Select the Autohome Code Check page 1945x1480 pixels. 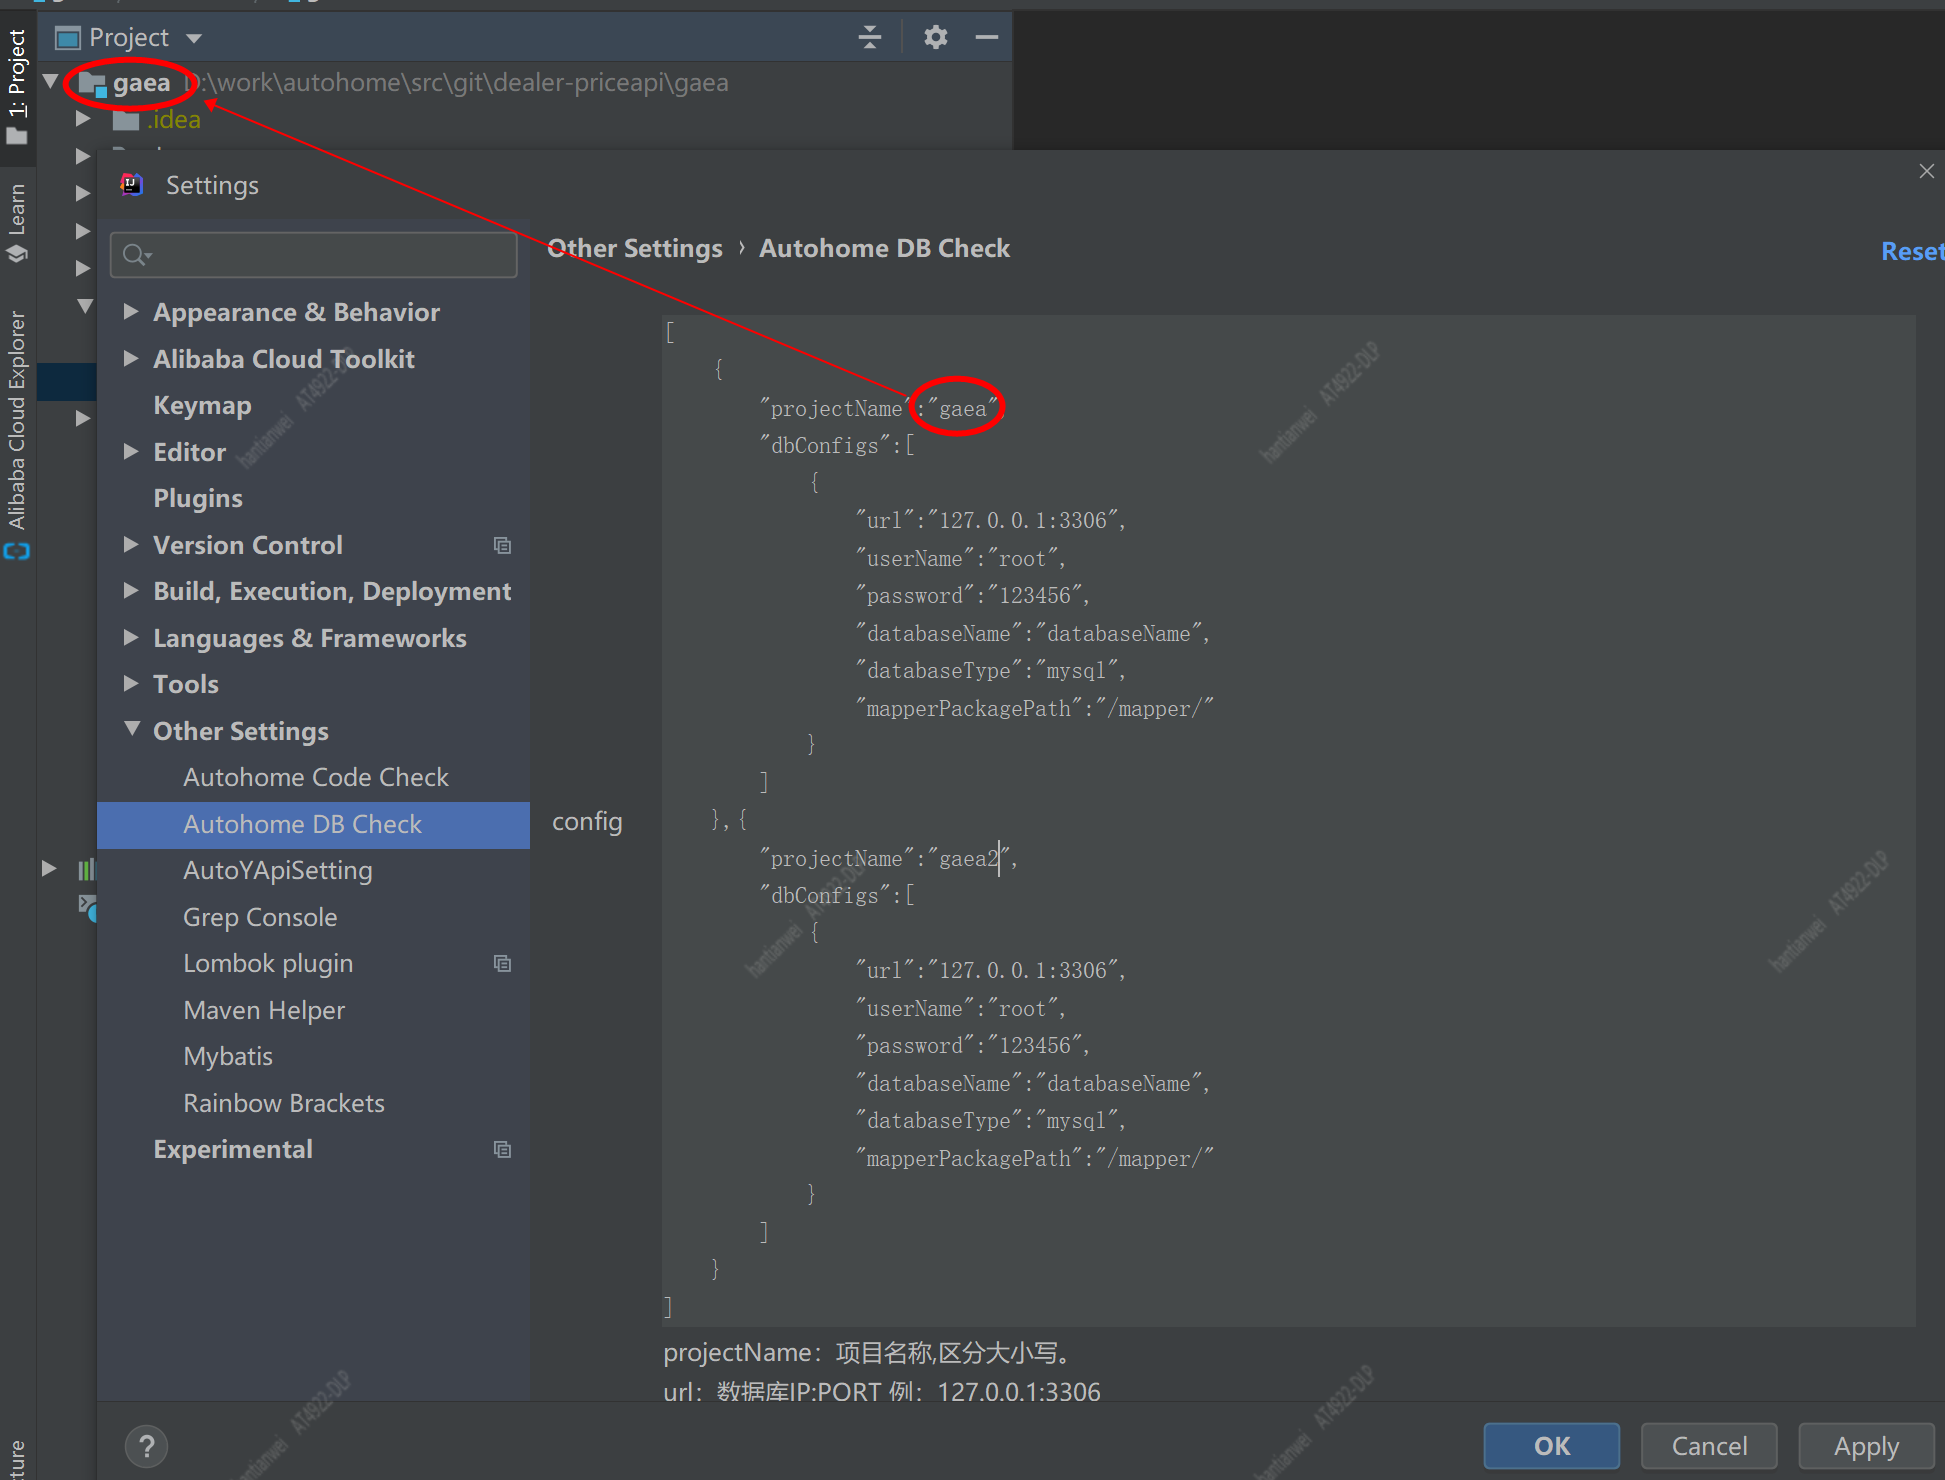316,777
